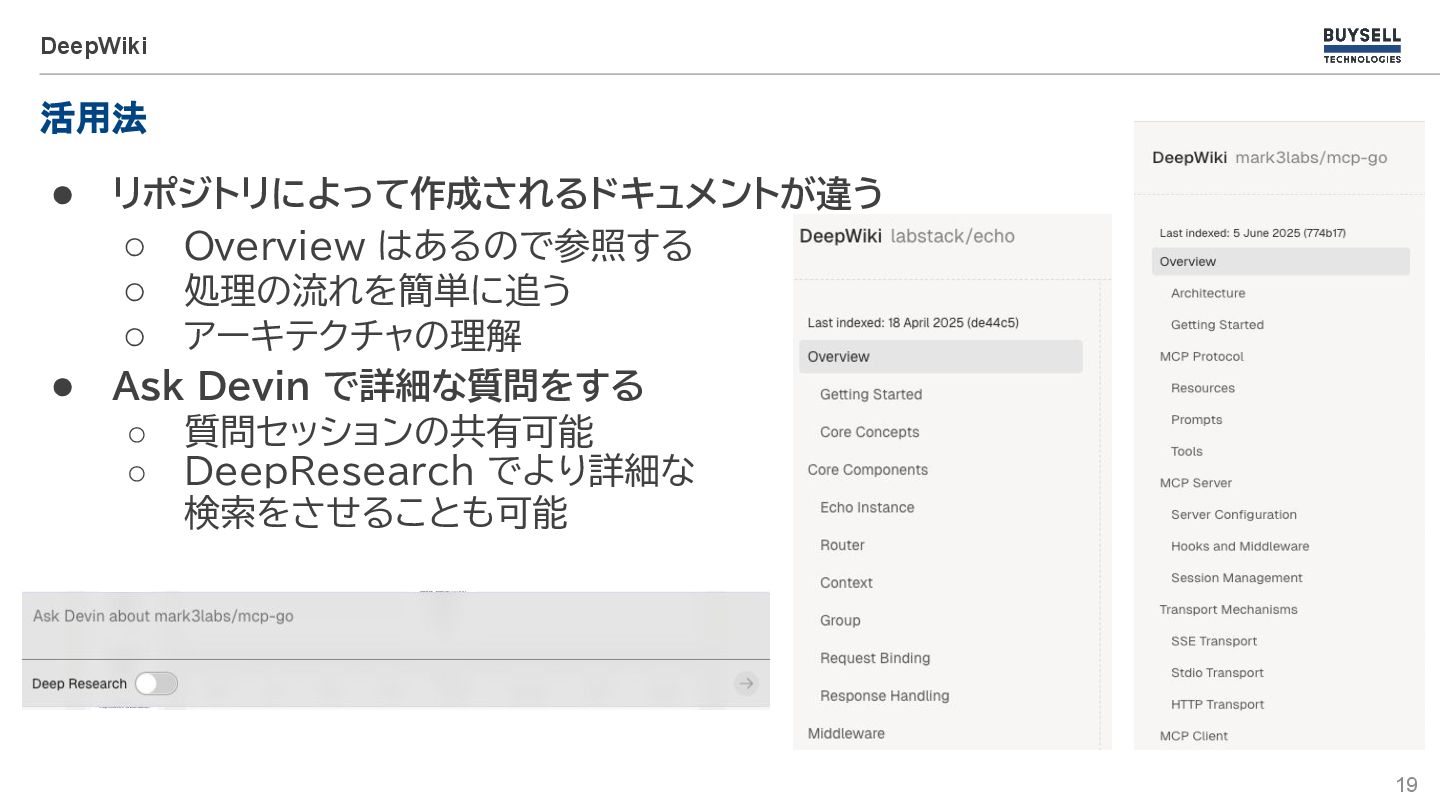Open Getting Started in mcp-go sidebar
1440x810 pixels.
1217,325
